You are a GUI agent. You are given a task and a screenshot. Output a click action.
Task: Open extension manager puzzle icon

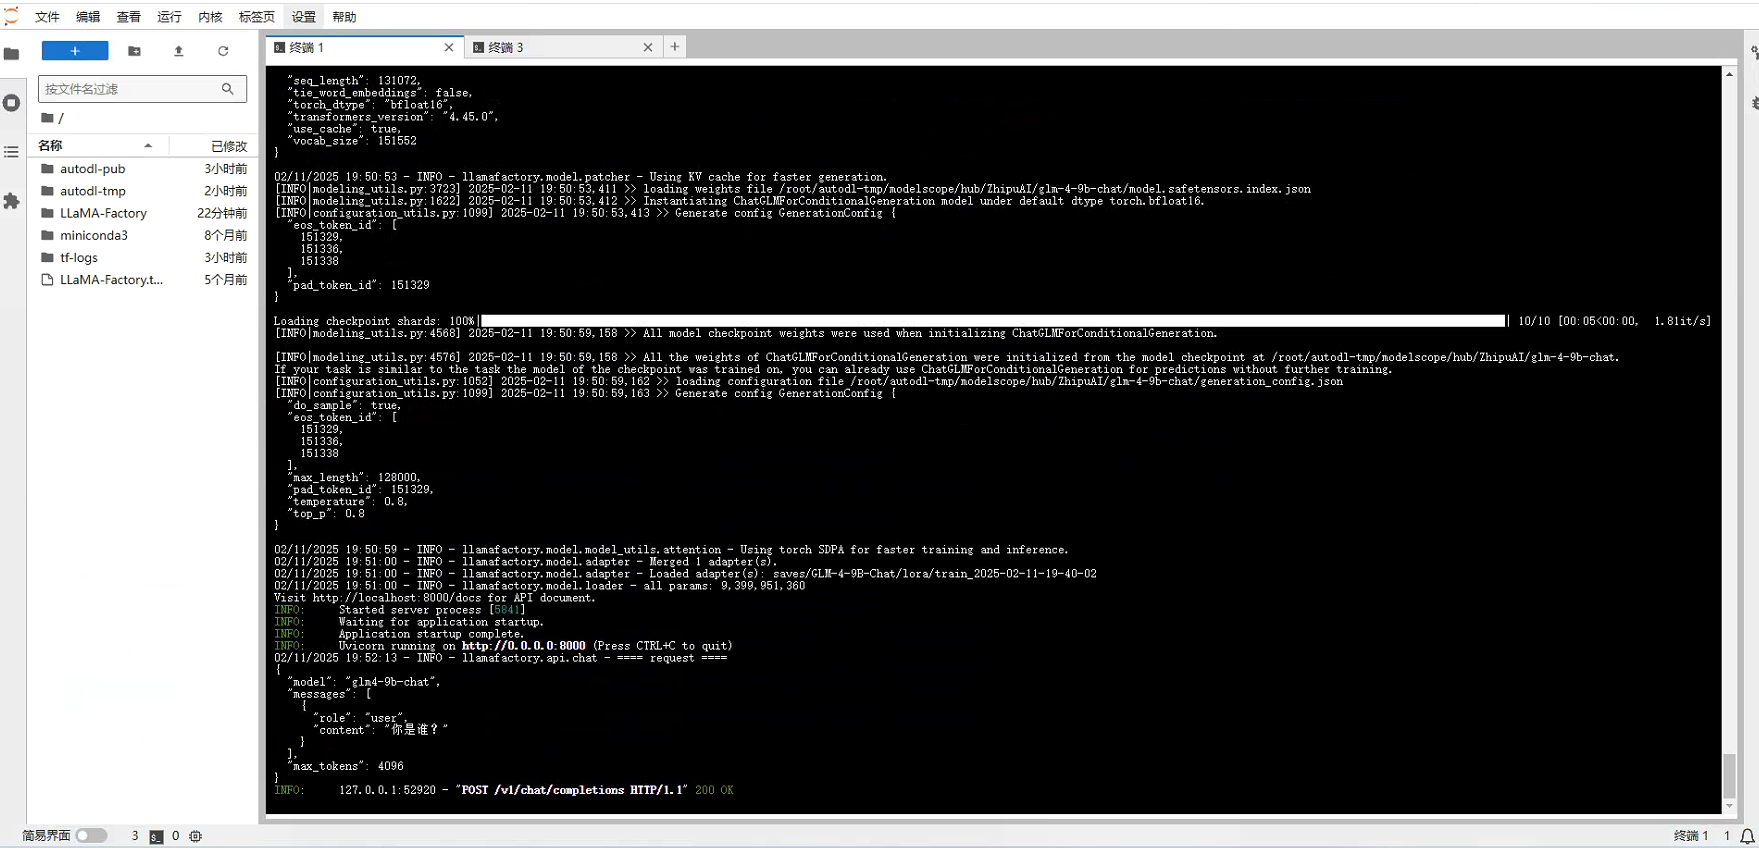tap(12, 201)
